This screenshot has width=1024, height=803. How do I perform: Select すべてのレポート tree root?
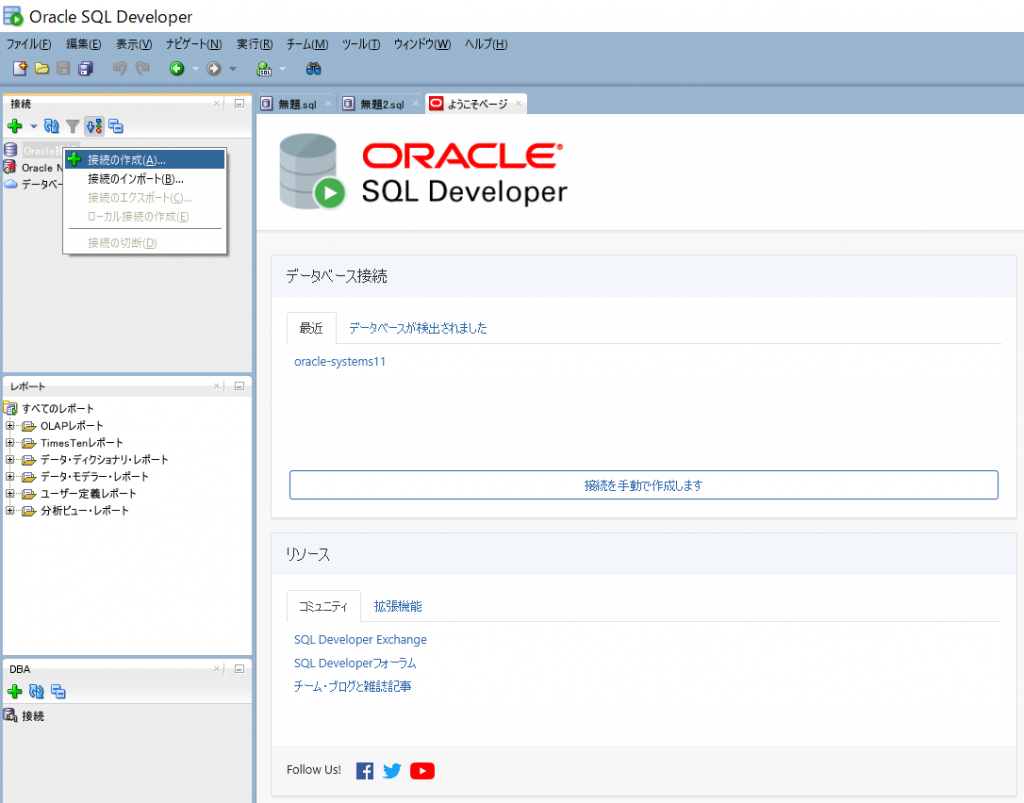click(57, 409)
